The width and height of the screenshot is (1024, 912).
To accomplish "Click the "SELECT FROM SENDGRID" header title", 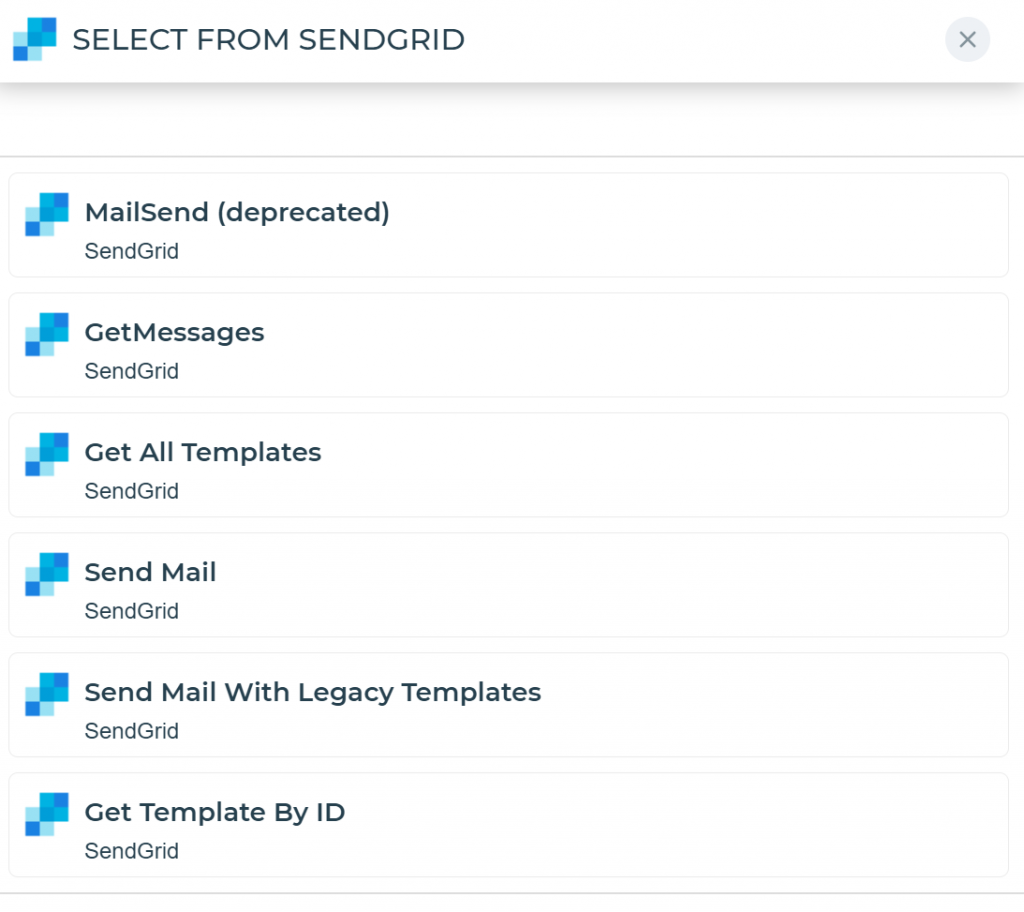I will click(x=268, y=40).
